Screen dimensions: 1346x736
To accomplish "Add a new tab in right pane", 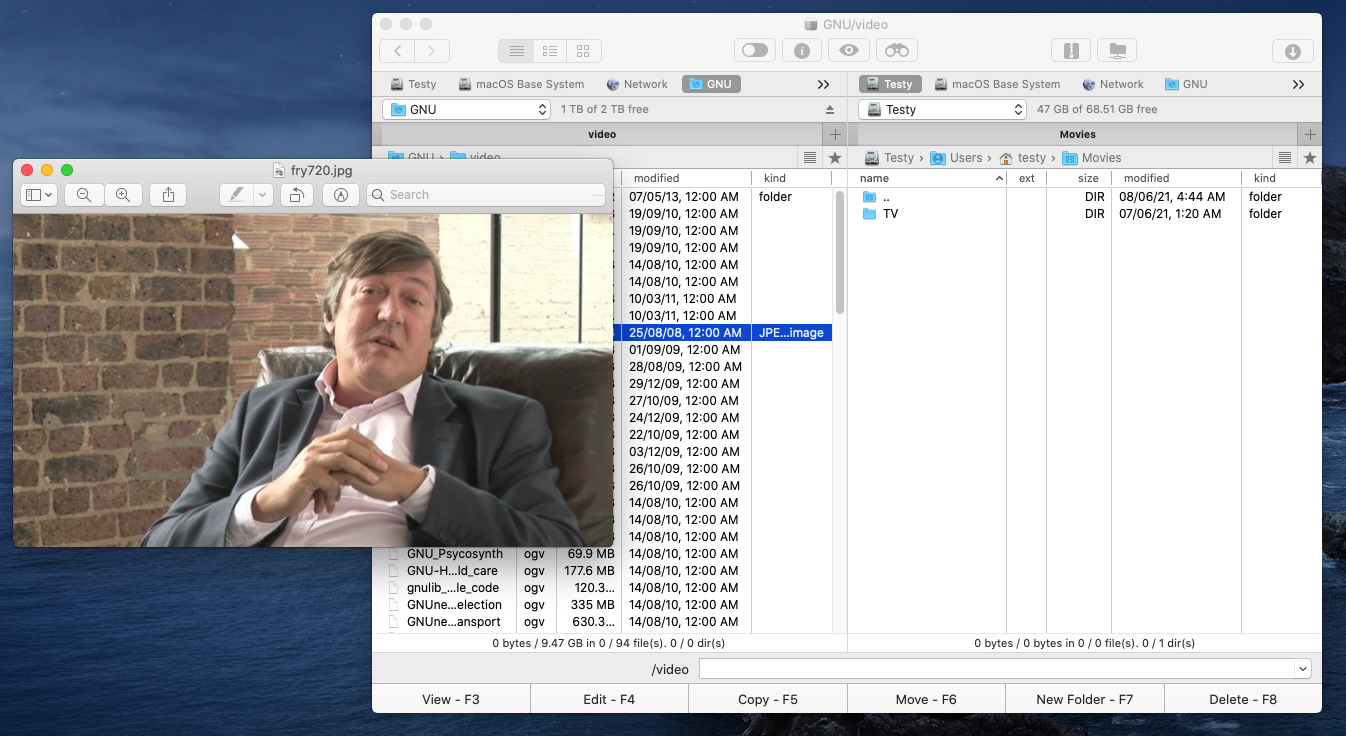I will (x=1310, y=134).
